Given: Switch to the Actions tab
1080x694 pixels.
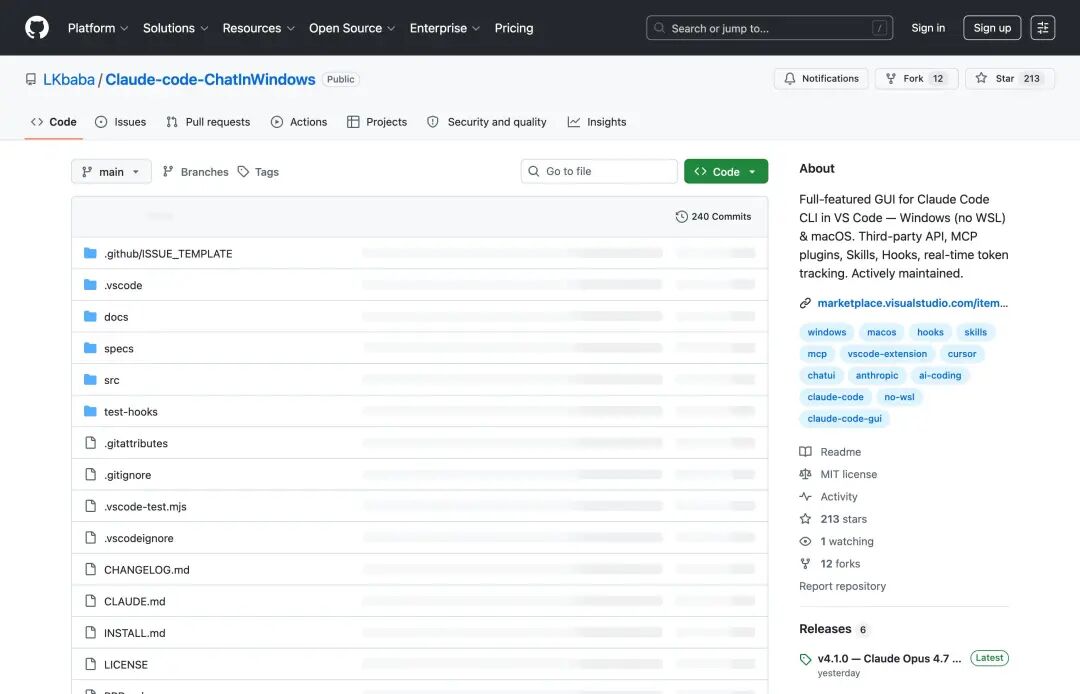Looking at the screenshot, I should click(299, 122).
